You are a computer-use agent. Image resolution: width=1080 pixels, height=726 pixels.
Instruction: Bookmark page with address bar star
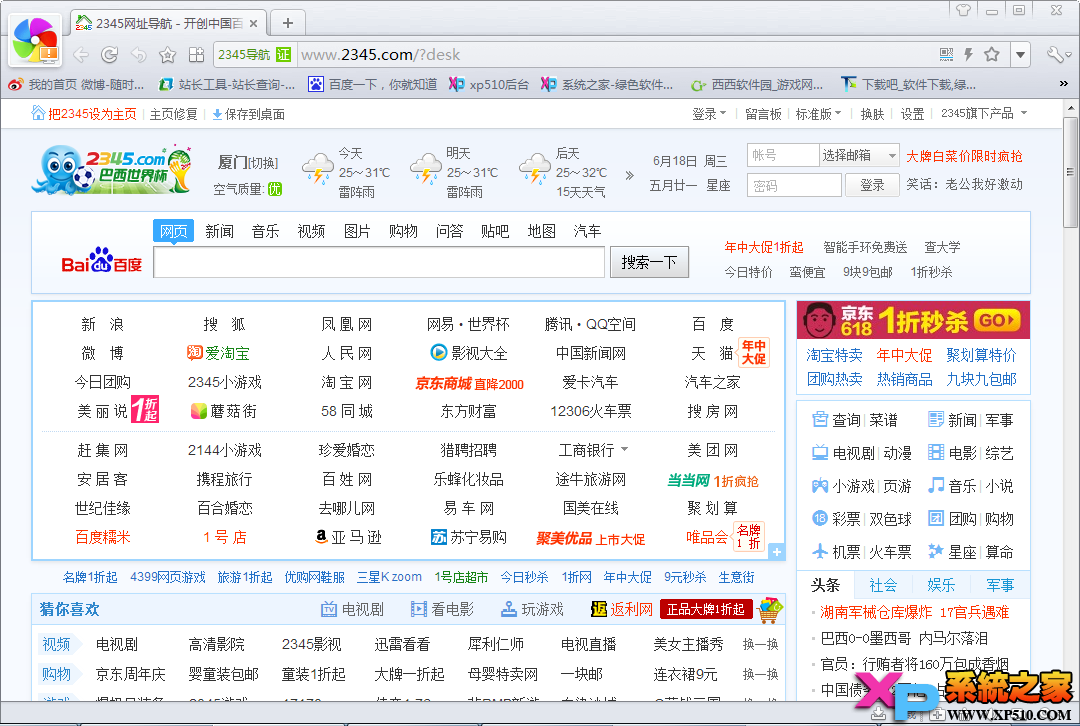coord(992,54)
